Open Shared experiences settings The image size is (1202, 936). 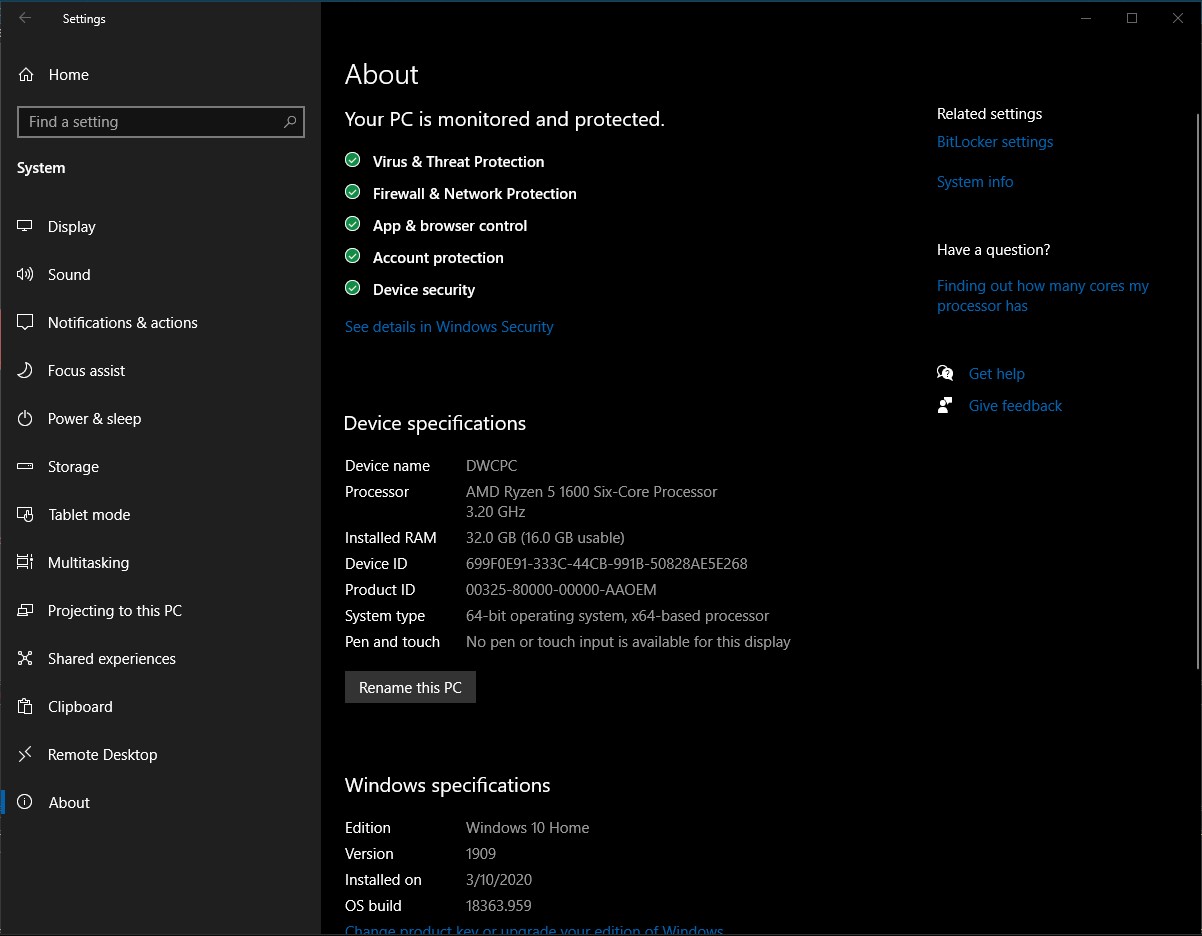coord(110,658)
